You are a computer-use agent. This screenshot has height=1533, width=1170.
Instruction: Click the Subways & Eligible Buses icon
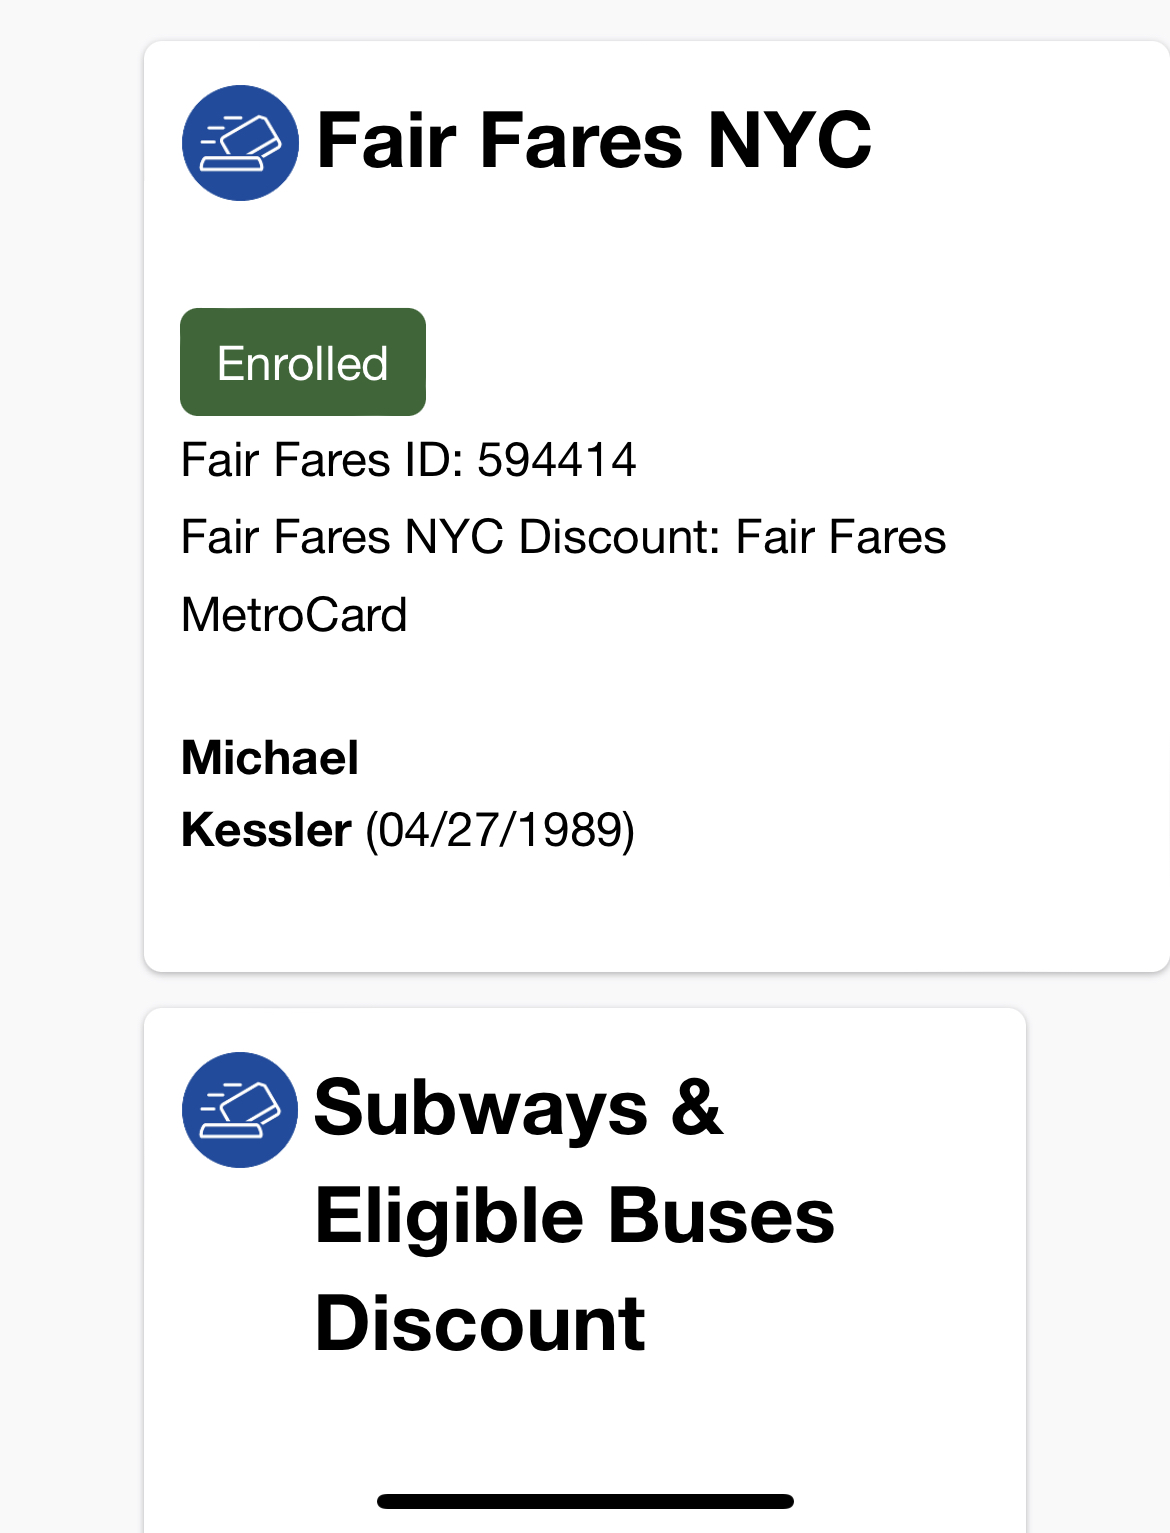(240, 1110)
